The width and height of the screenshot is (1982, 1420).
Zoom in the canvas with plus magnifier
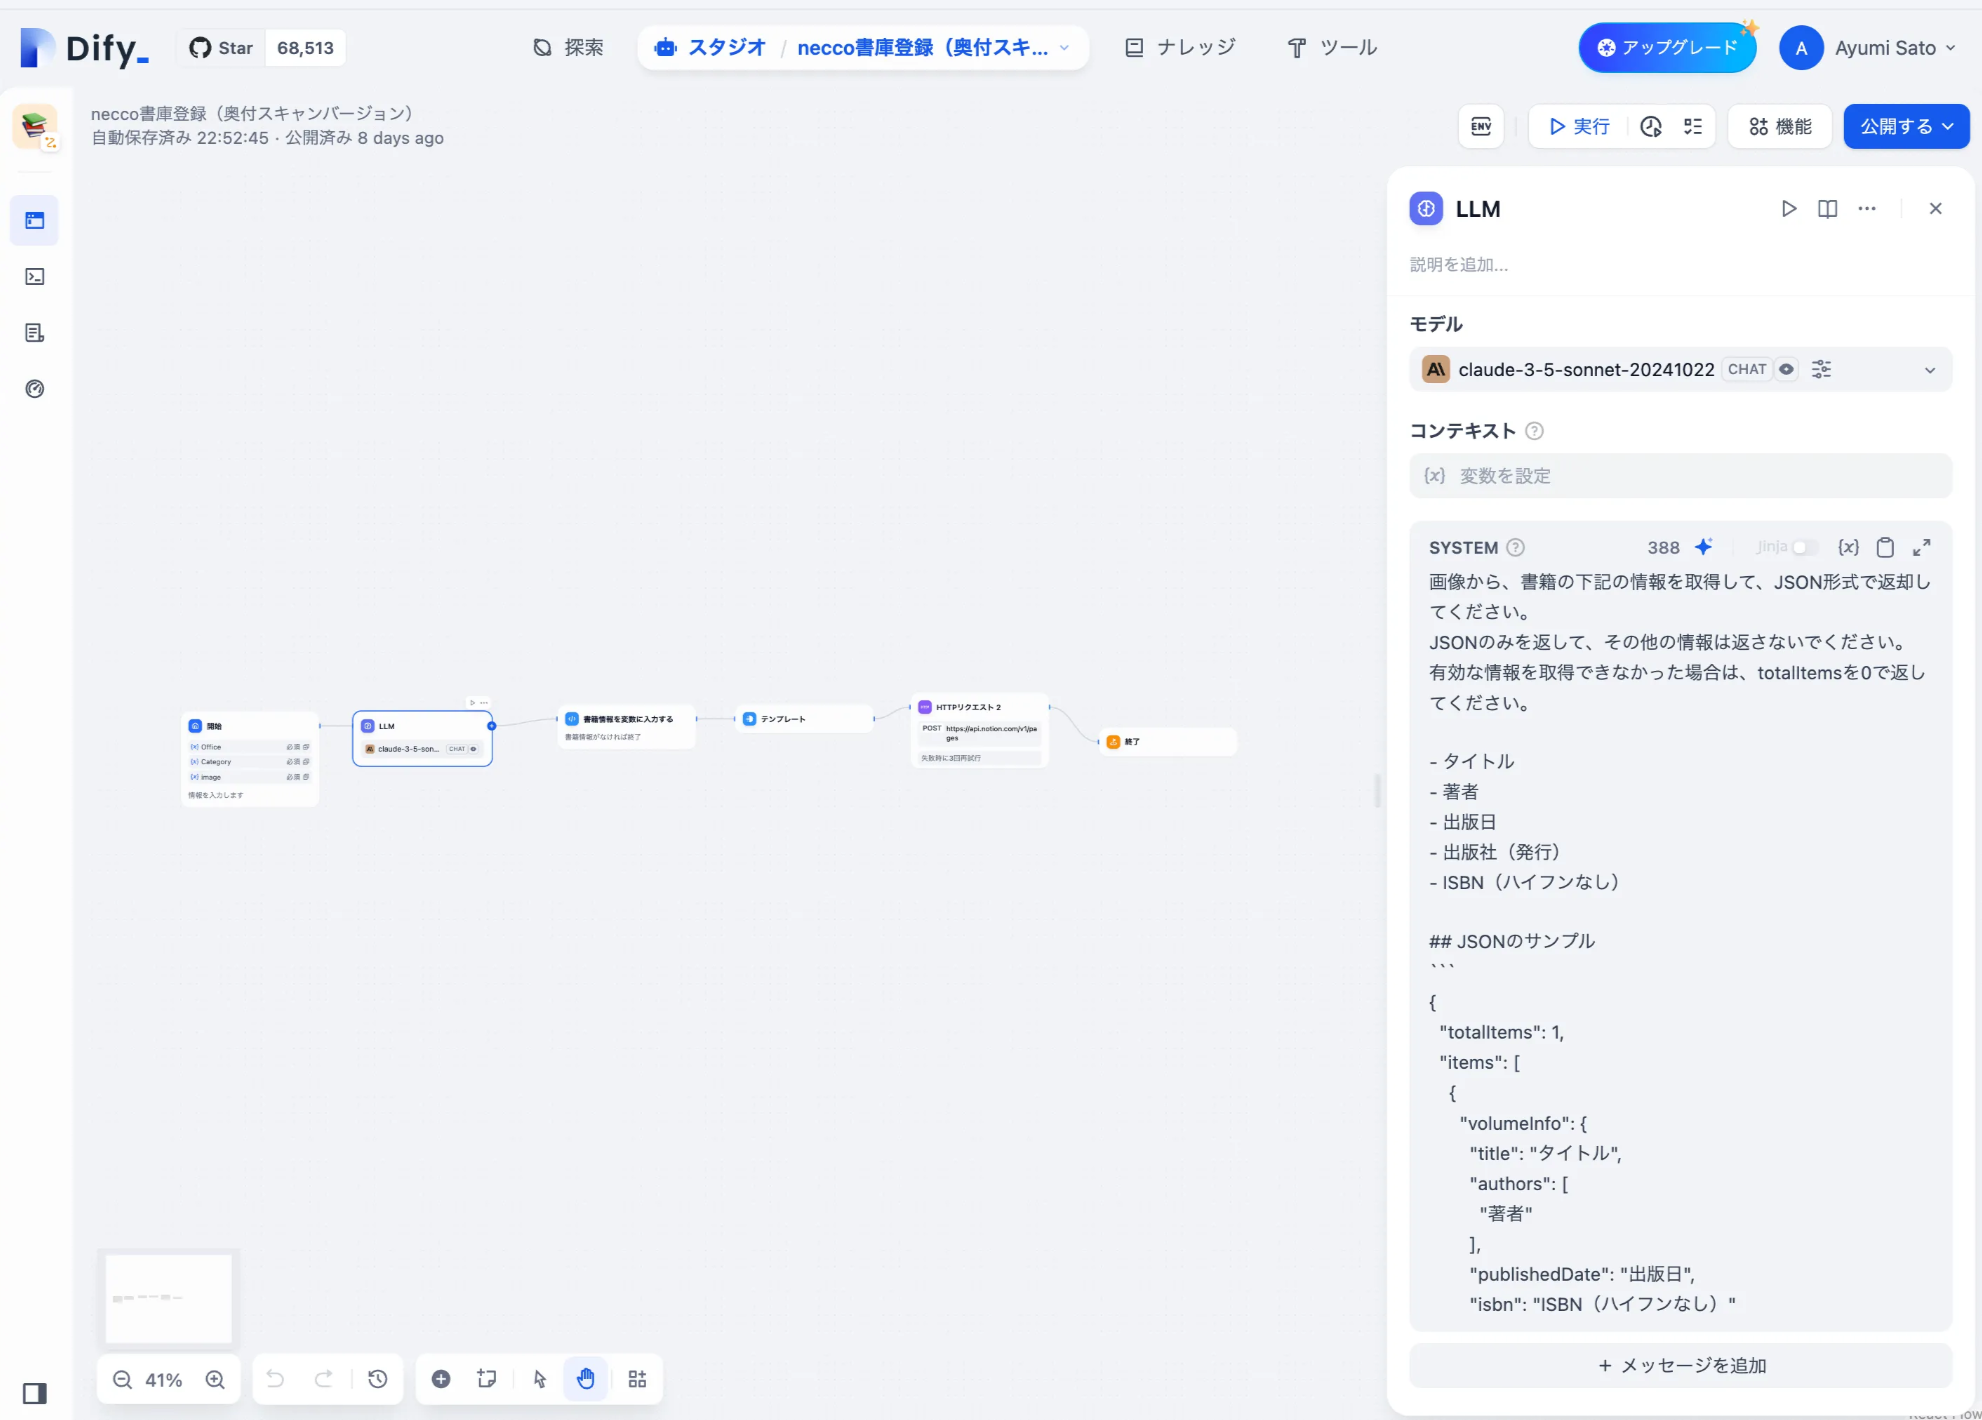pyautogui.click(x=215, y=1380)
